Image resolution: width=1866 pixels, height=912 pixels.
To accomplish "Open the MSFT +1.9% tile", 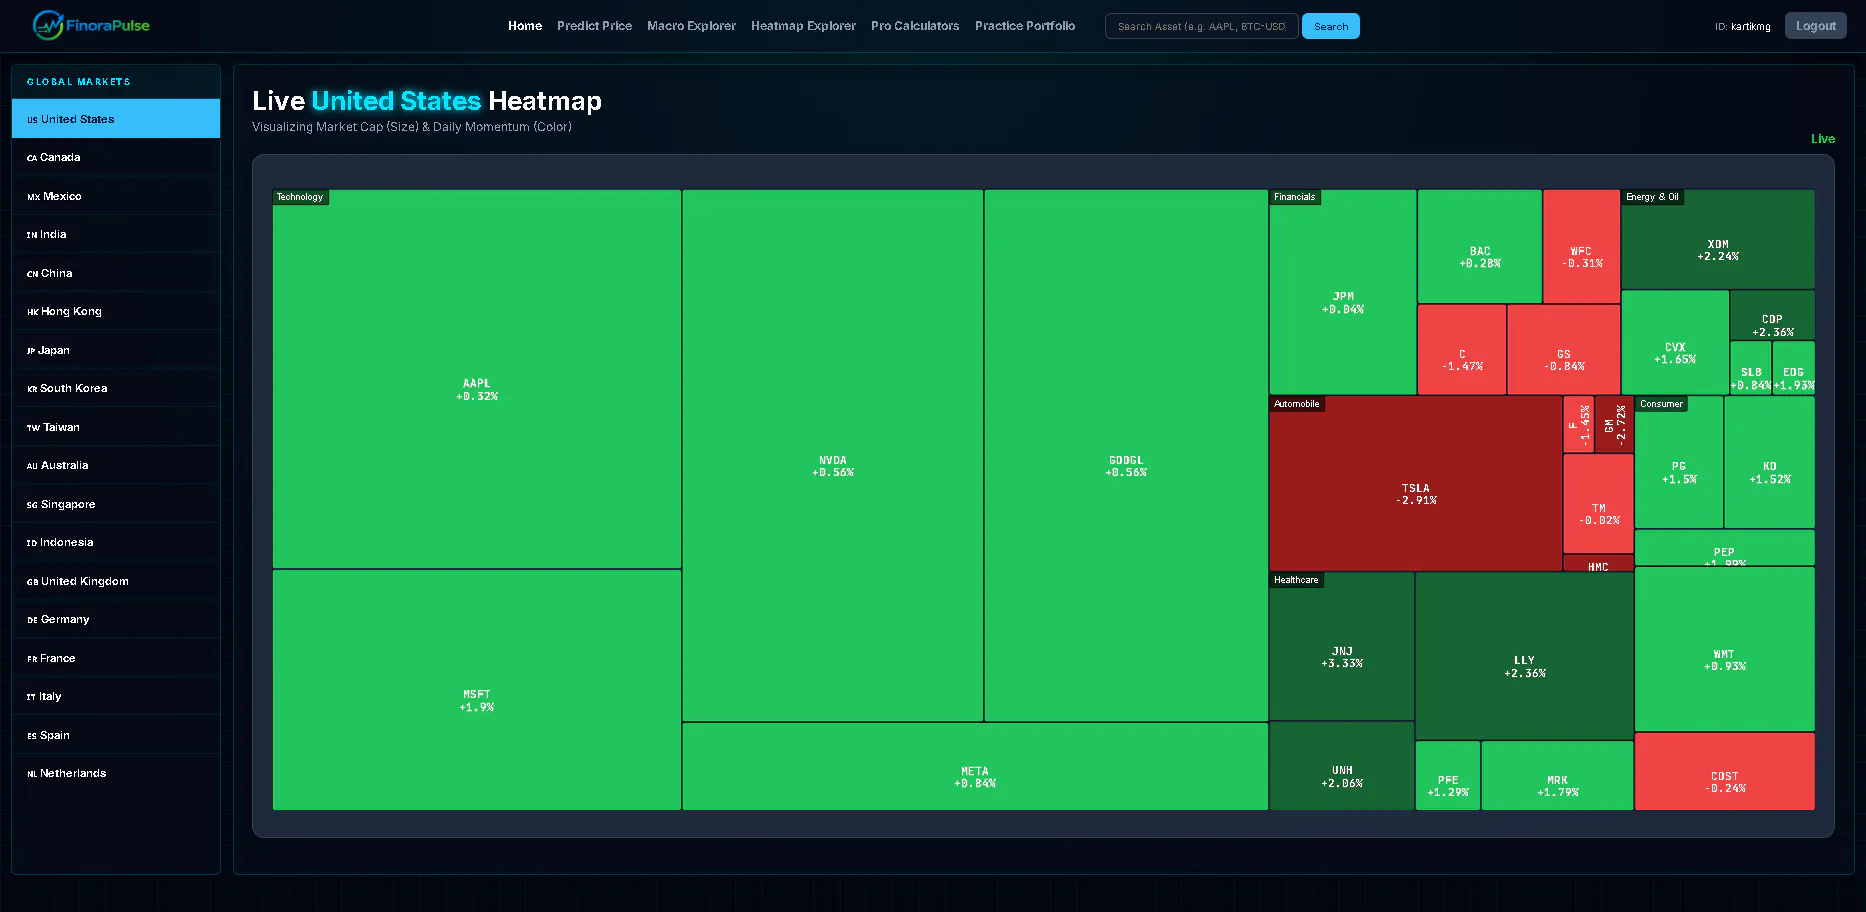I will (x=477, y=690).
